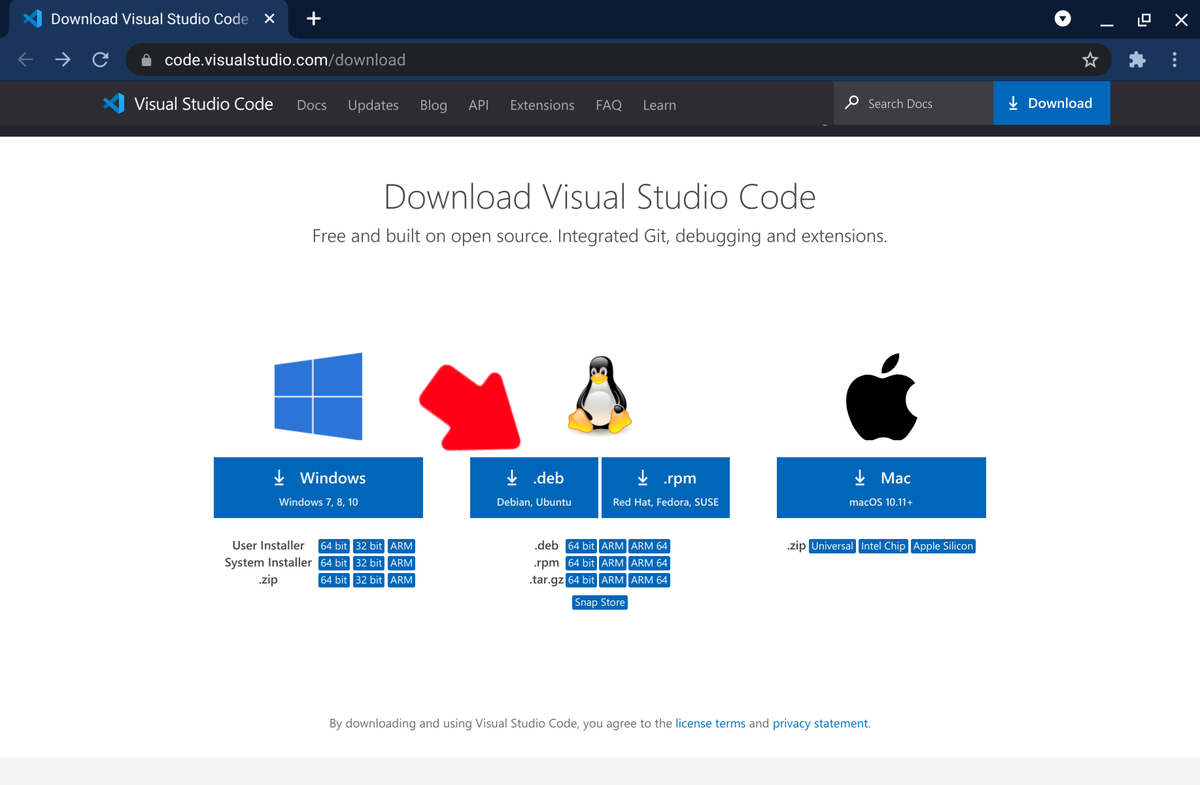Close the Download Visual Studio Code tab
Image resolution: width=1200 pixels, height=785 pixels.
(269, 19)
